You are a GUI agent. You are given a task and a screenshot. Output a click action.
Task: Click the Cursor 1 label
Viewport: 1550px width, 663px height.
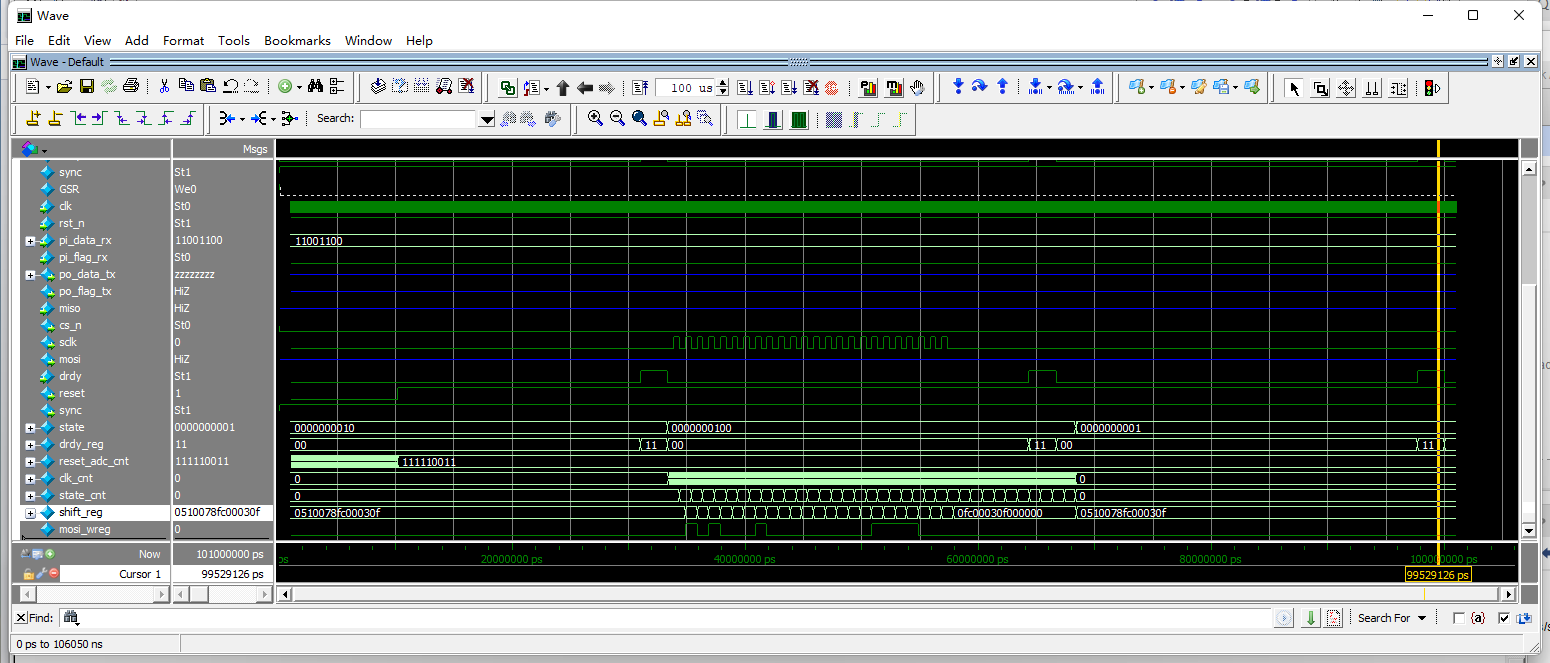[x=140, y=574]
